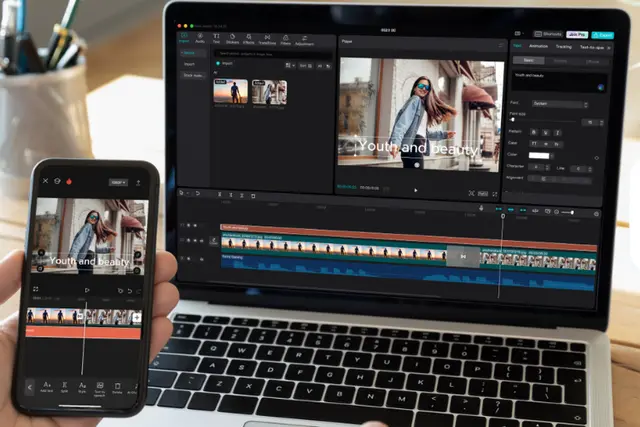
Task: Select the woman street video thumbnail
Action: [x=269, y=92]
